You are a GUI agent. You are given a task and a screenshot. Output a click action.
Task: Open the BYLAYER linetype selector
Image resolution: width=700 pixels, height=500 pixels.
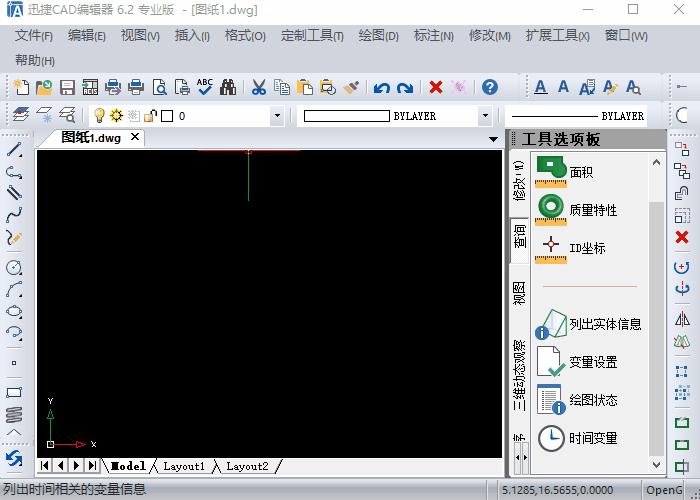[x=578, y=116]
